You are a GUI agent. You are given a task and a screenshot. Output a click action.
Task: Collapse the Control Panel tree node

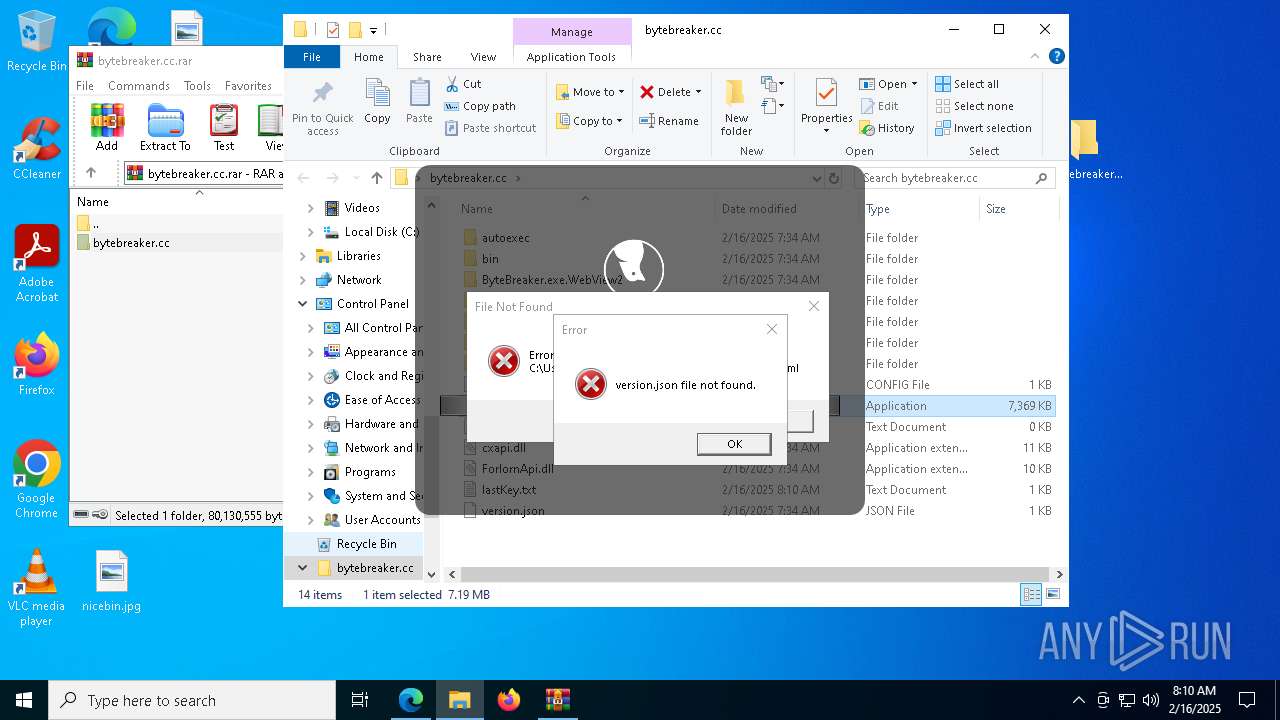pyautogui.click(x=302, y=304)
